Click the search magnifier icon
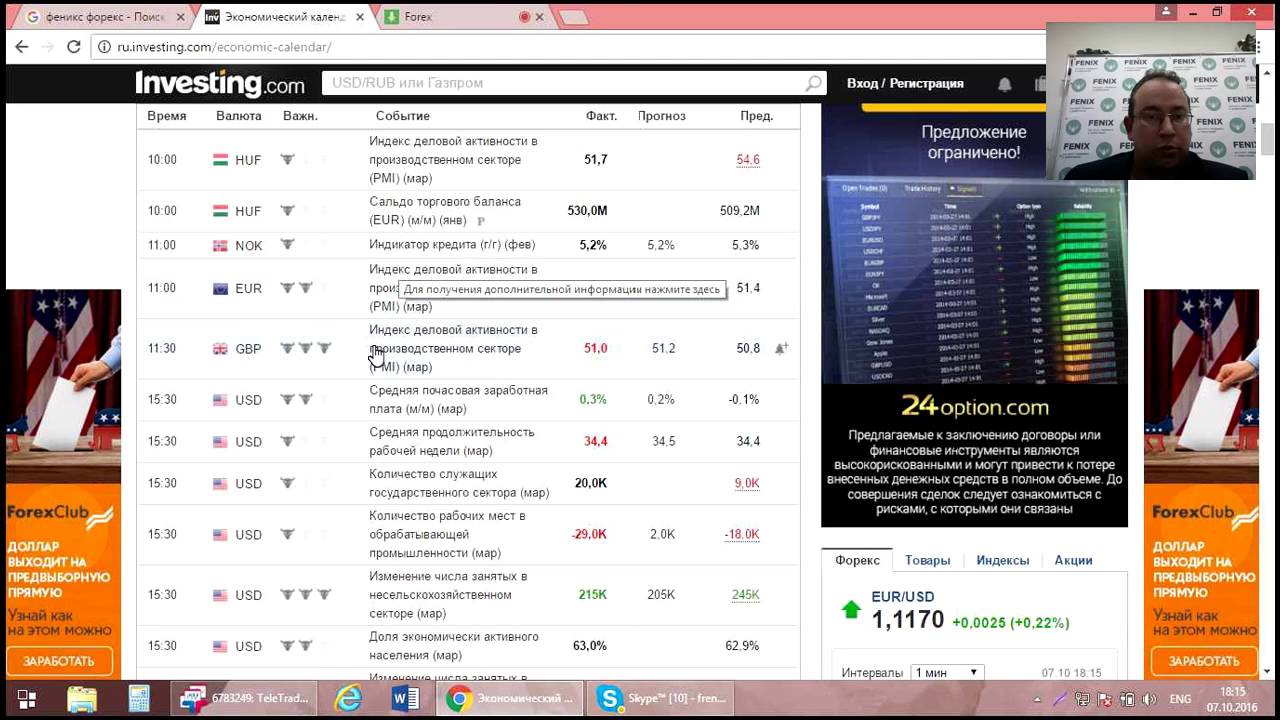 click(x=814, y=84)
